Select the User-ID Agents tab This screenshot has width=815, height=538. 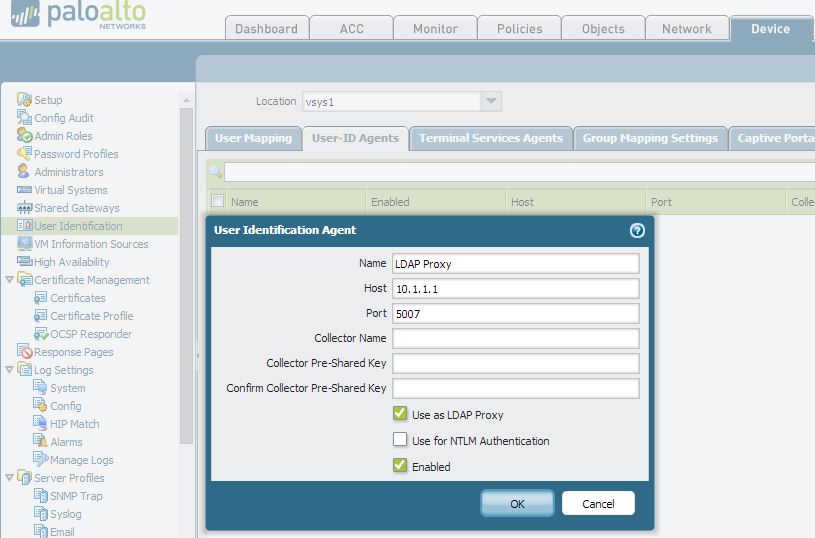(356, 138)
